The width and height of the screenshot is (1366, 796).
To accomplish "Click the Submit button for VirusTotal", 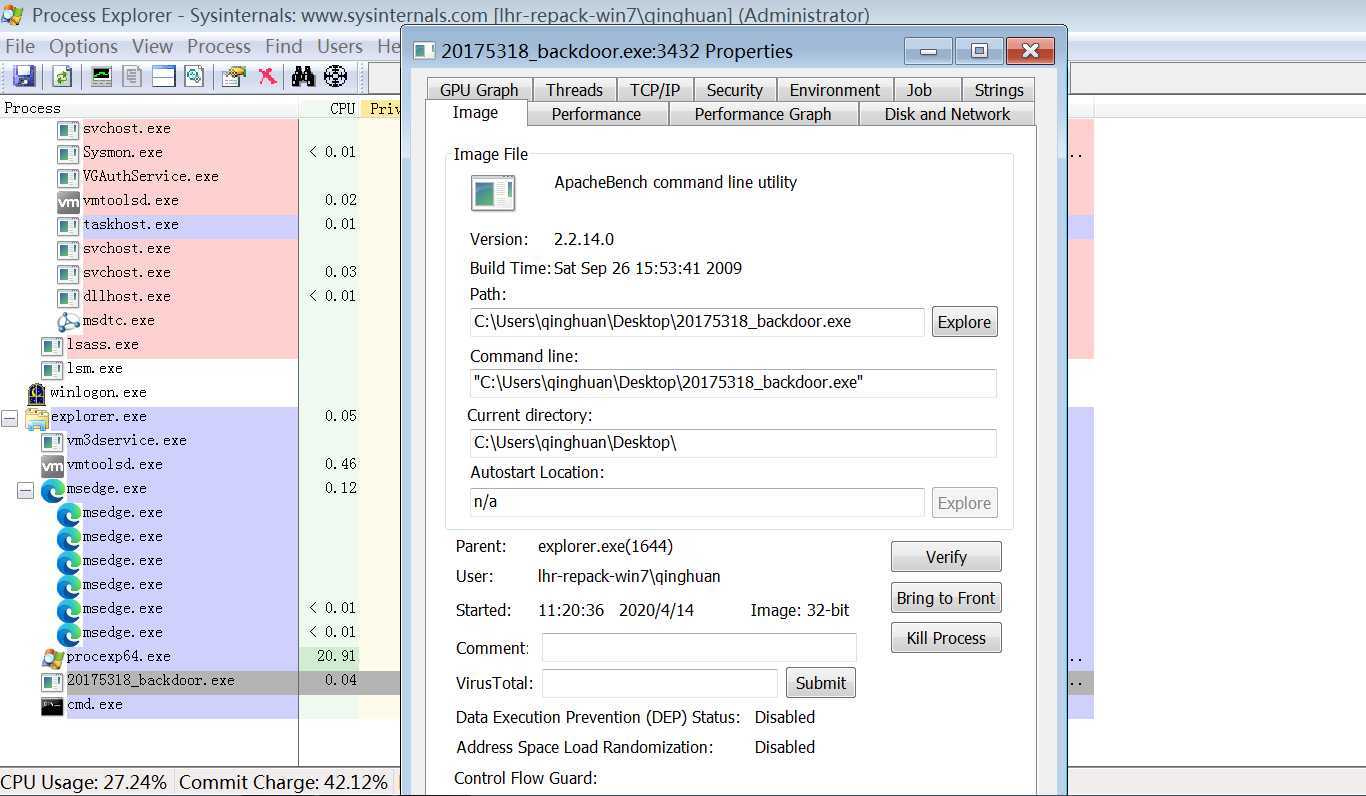I will pos(821,683).
